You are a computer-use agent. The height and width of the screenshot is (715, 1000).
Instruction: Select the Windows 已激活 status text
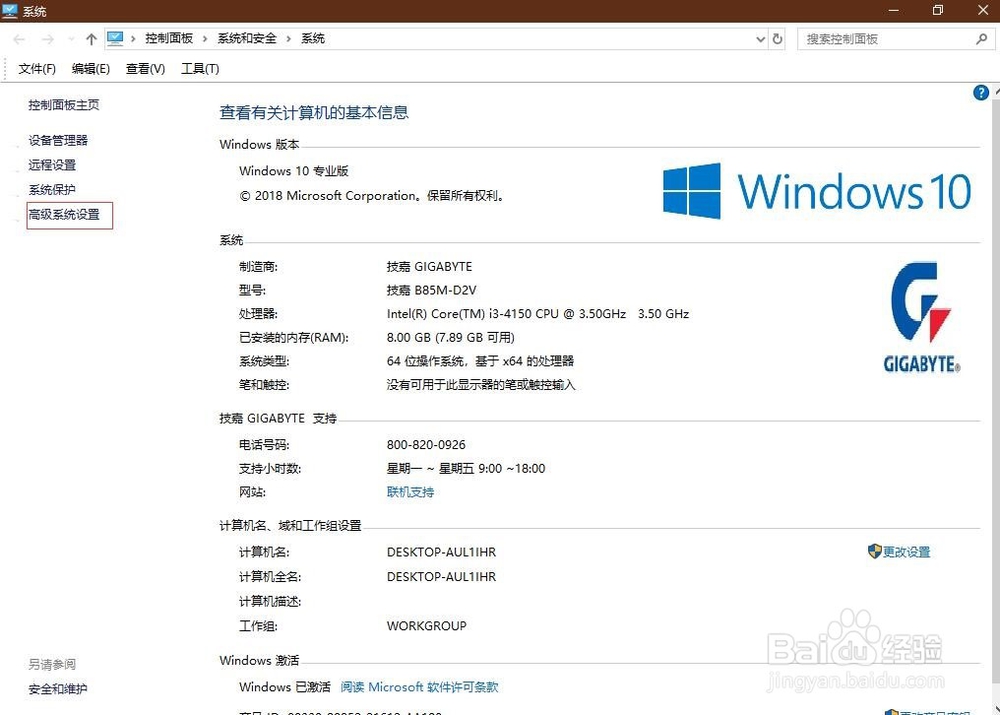pyautogui.click(x=284, y=687)
